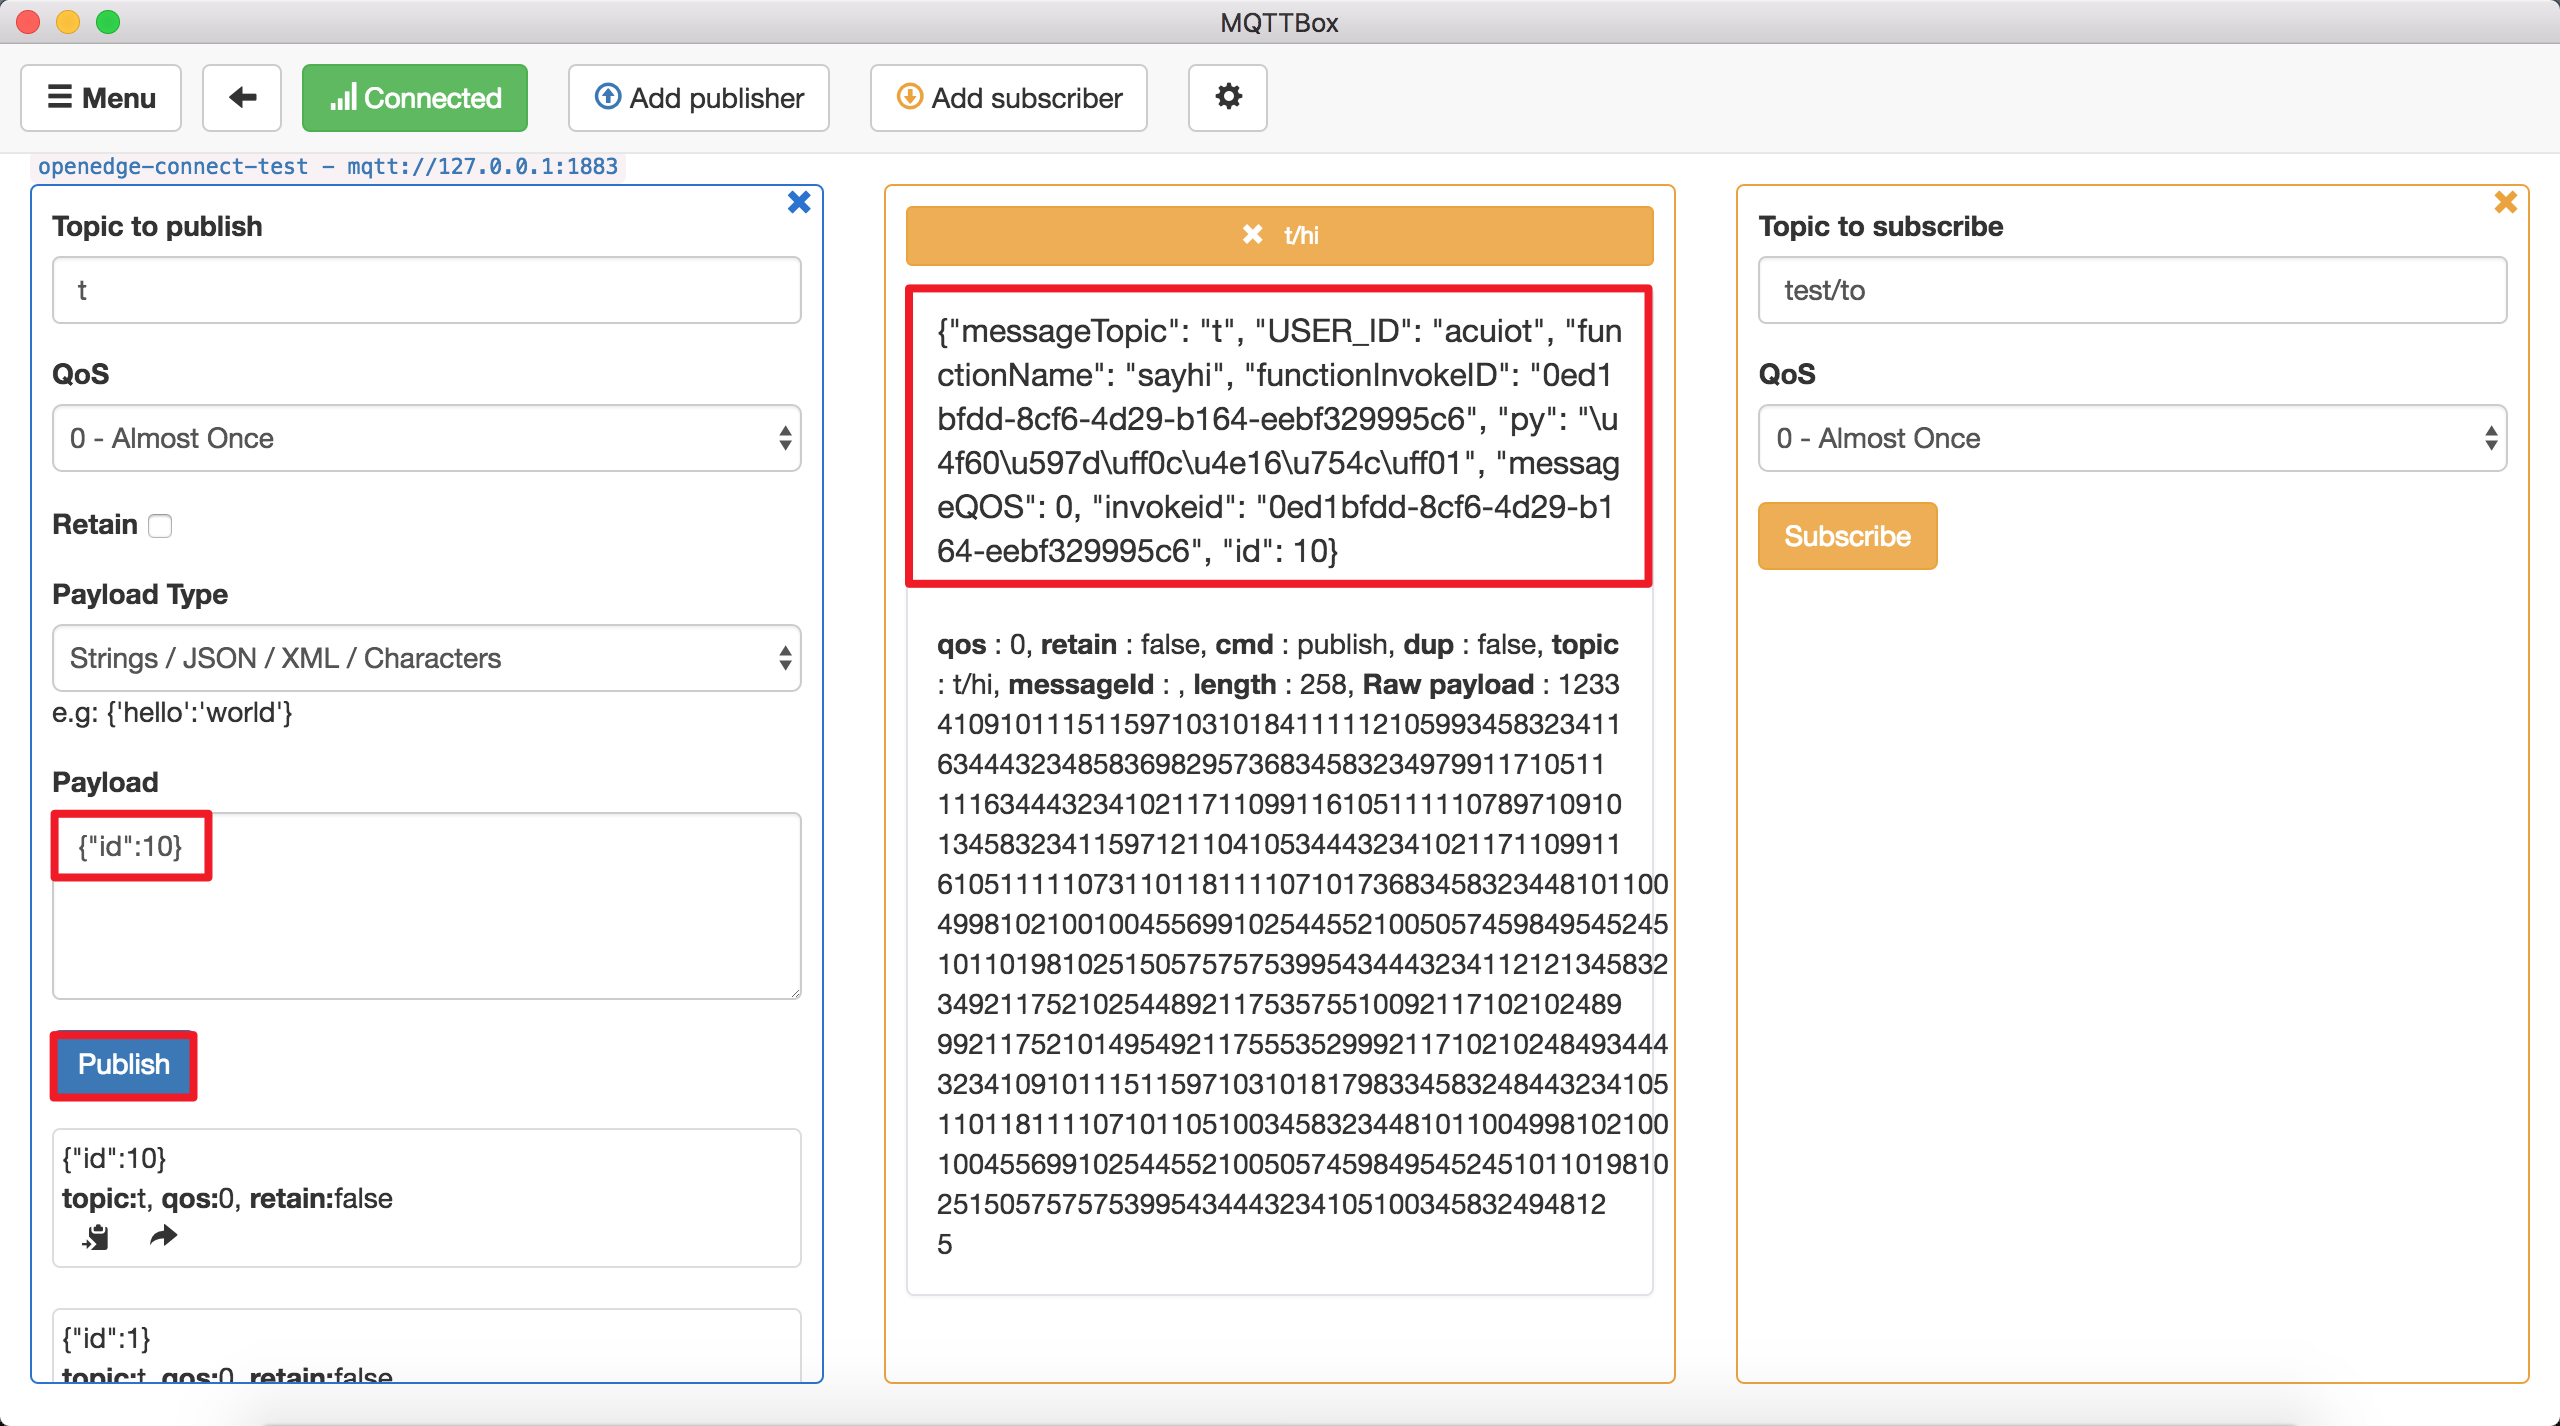
Task: Click the Add subscriber button
Action: pyautogui.click(x=1008, y=97)
